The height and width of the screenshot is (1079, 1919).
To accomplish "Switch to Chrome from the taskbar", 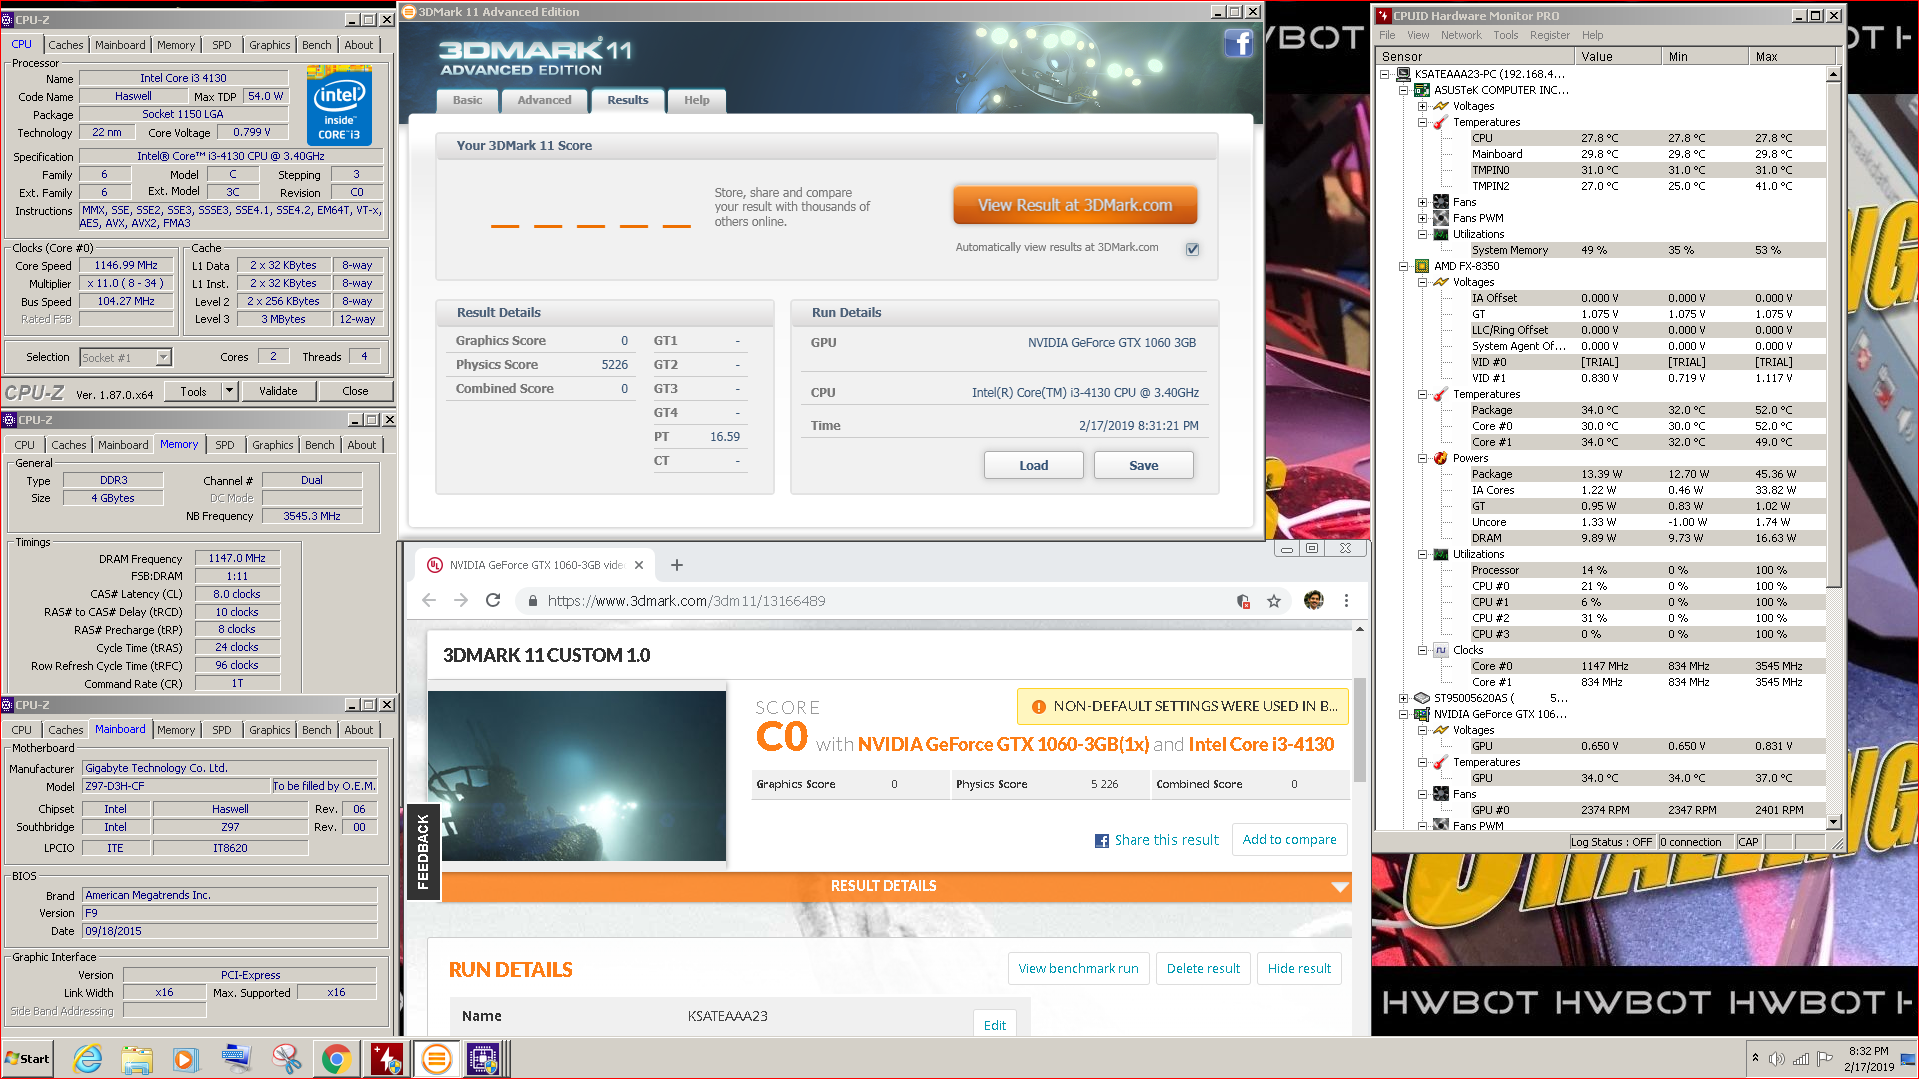I will (x=336, y=1059).
